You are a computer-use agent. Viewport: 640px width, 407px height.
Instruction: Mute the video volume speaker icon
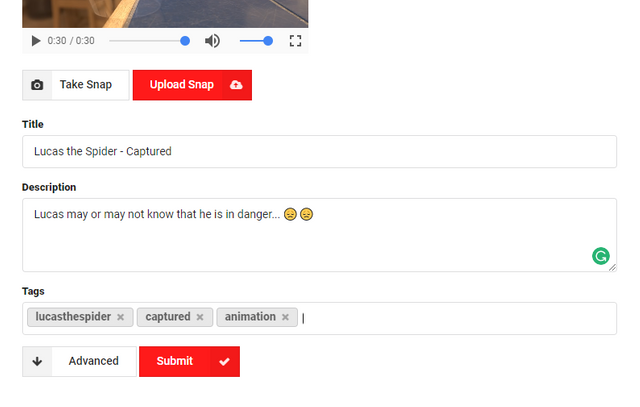[x=212, y=41]
